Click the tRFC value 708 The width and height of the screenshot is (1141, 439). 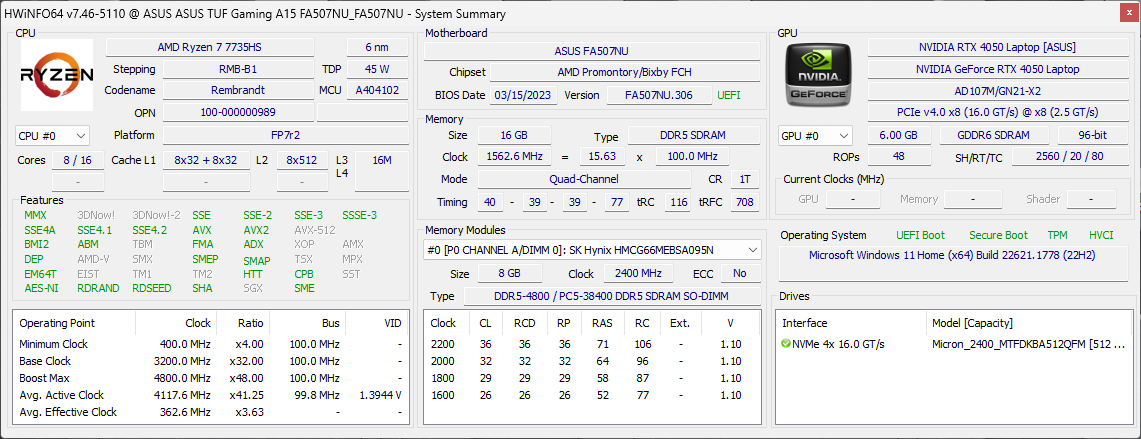coord(744,202)
